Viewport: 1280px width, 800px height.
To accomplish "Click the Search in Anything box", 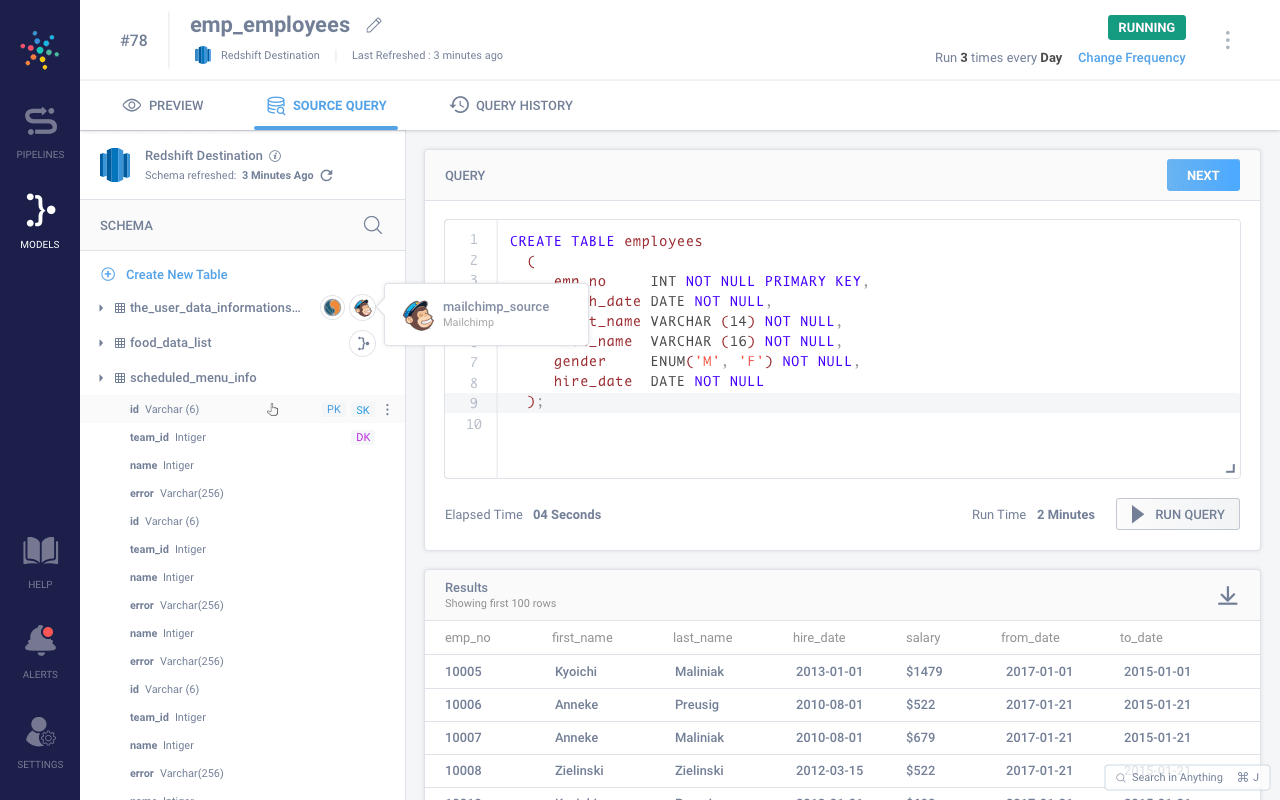I will click(x=1187, y=777).
